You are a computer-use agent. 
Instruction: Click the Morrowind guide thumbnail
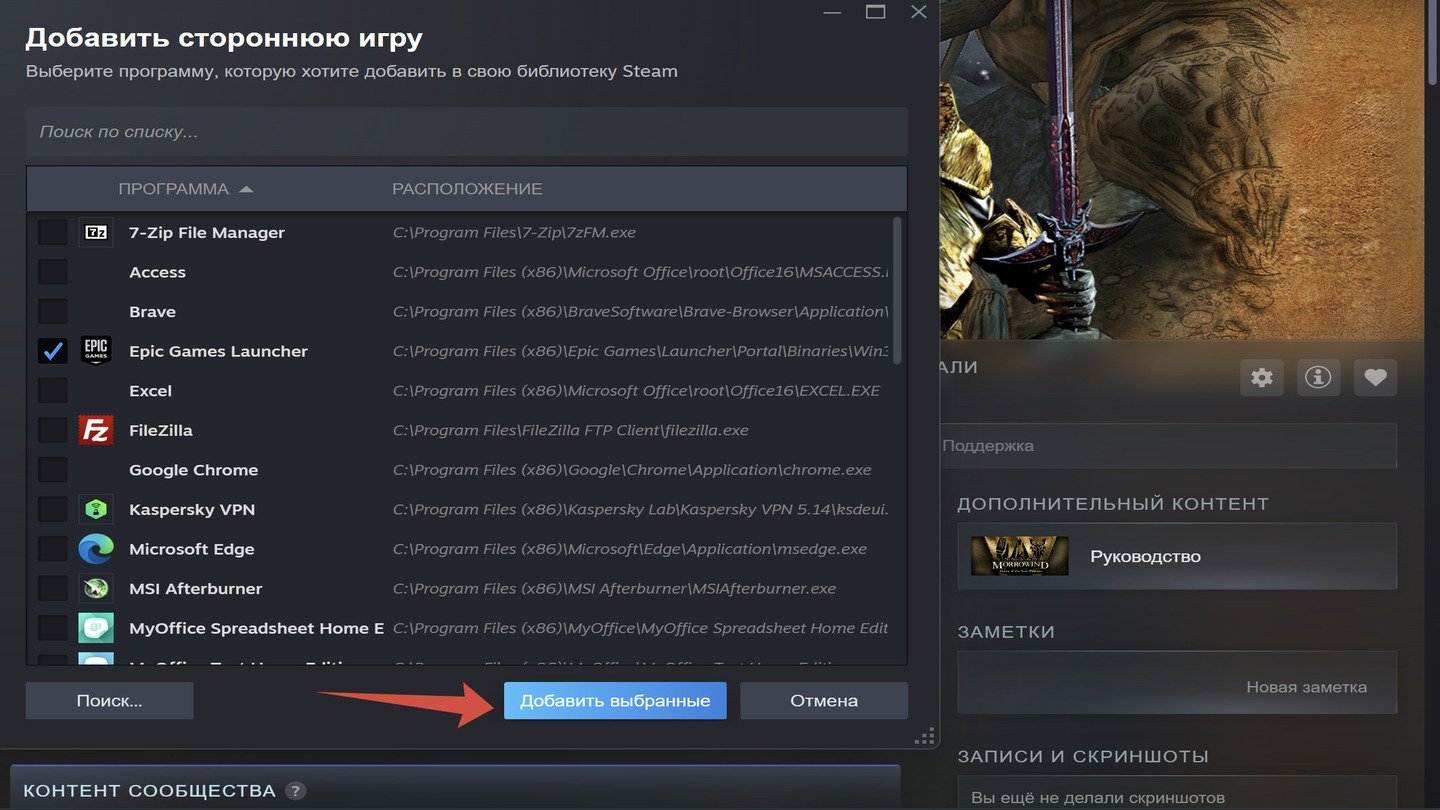coord(1019,556)
